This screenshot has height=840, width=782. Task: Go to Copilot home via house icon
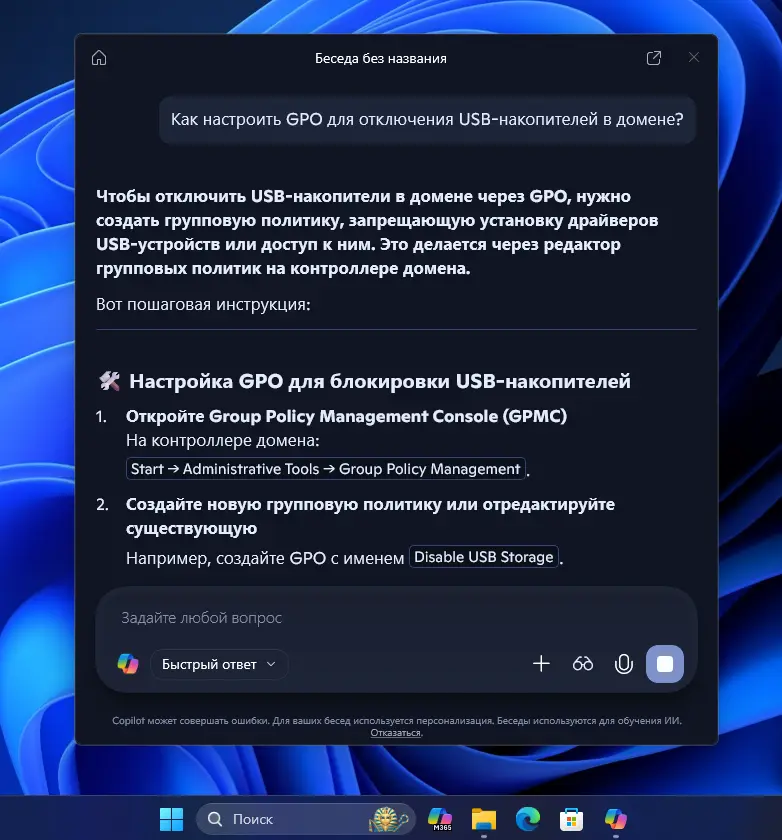pyautogui.click(x=99, y=58)
